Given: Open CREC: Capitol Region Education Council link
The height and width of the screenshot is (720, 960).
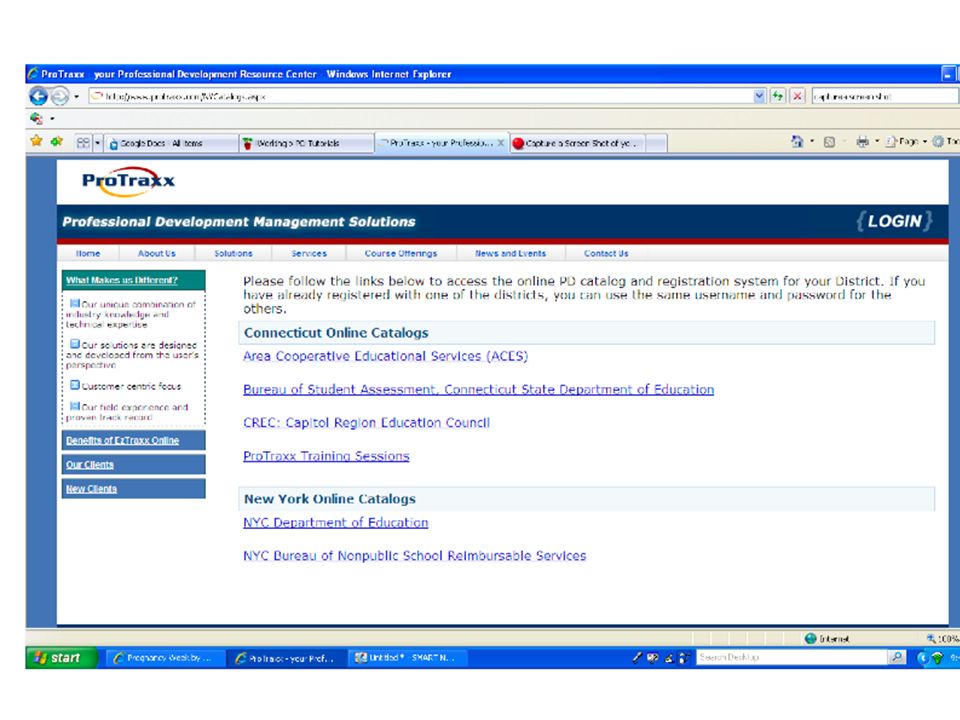Looking at the screenshot, I should (367, 423).
